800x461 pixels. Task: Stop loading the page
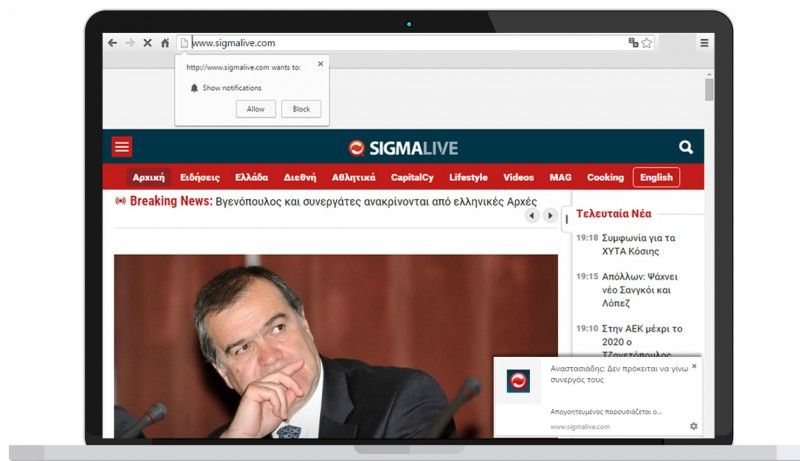(147, 43)
